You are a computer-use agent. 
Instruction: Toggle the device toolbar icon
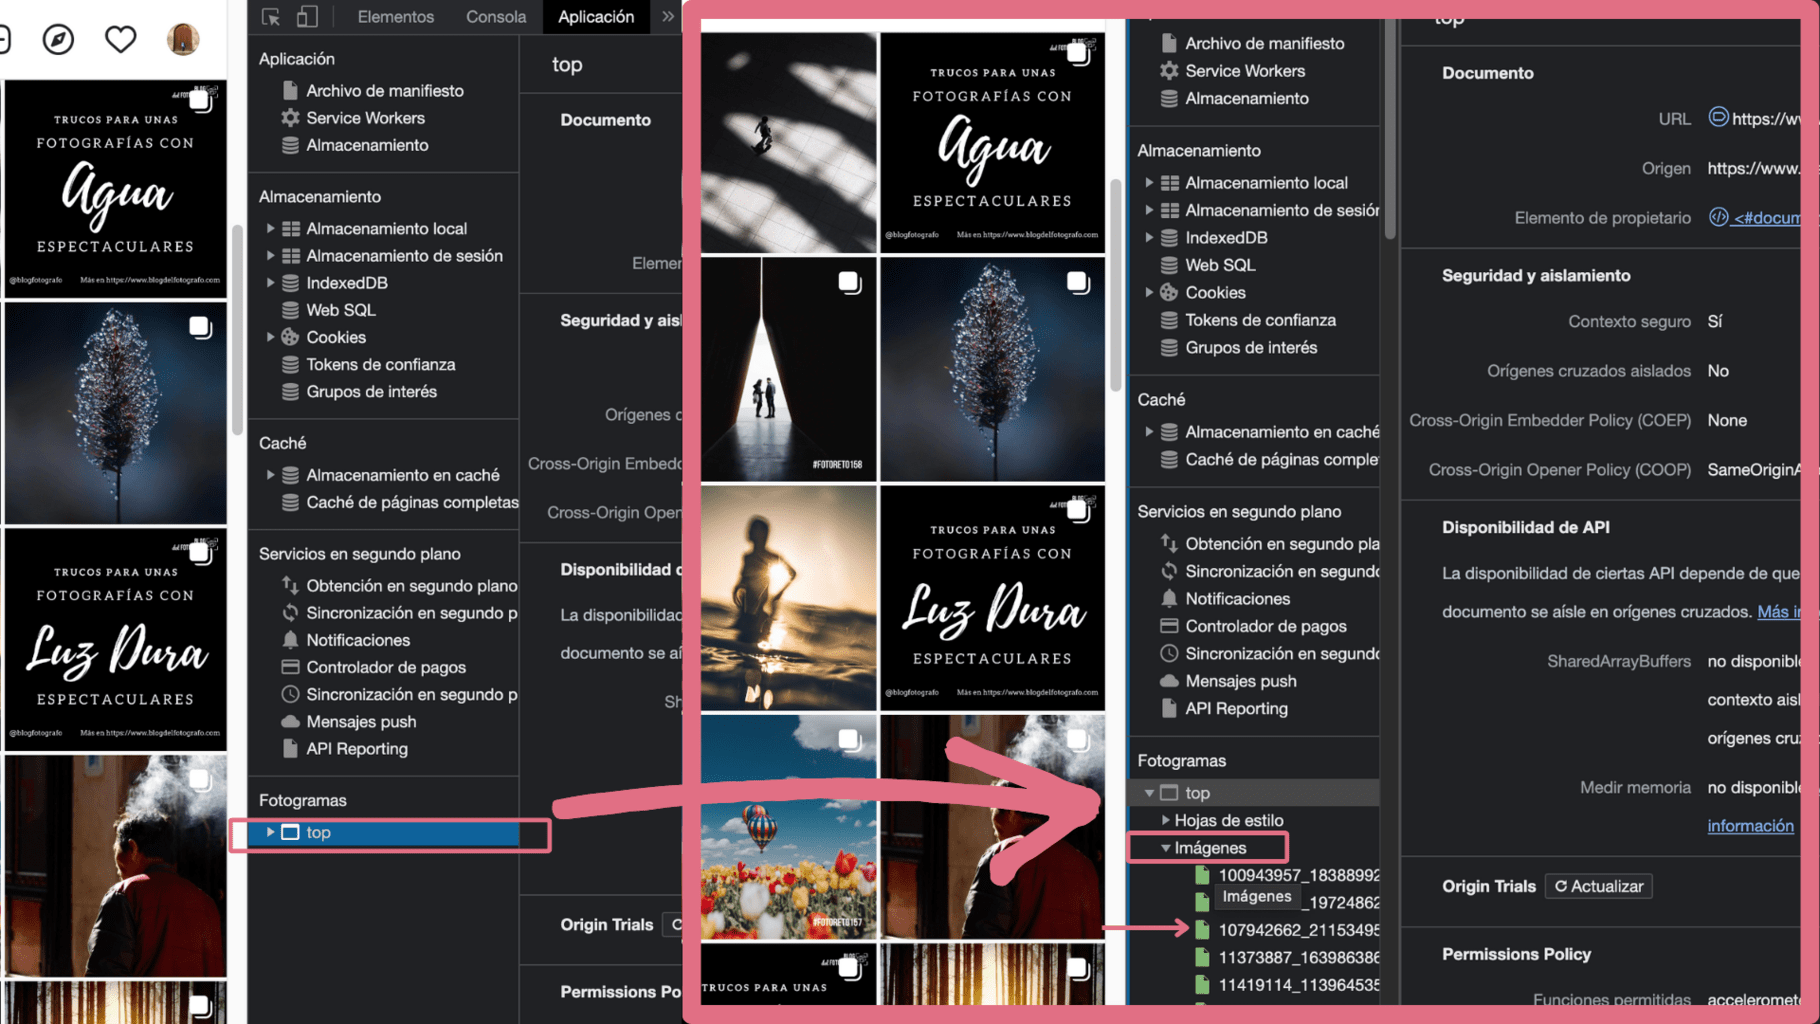[x=307, y=17]
